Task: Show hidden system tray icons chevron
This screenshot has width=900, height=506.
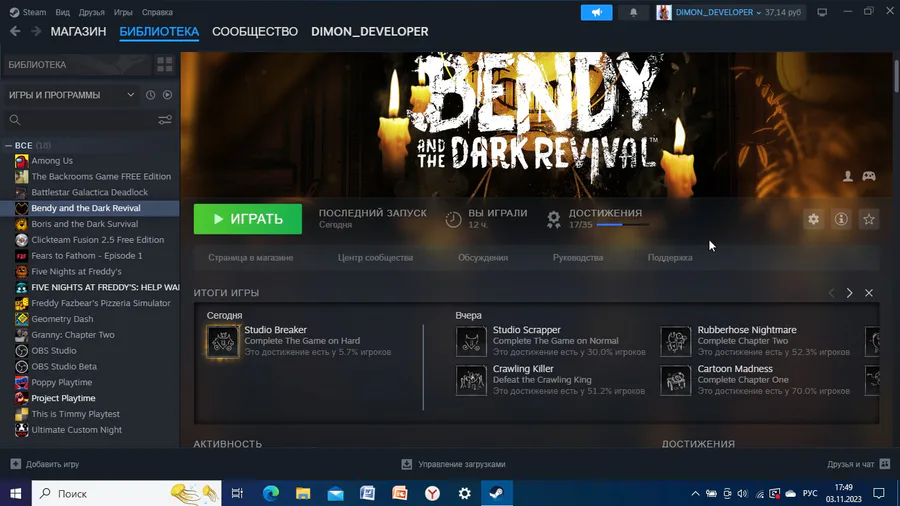Action: (x=695, y=493)
